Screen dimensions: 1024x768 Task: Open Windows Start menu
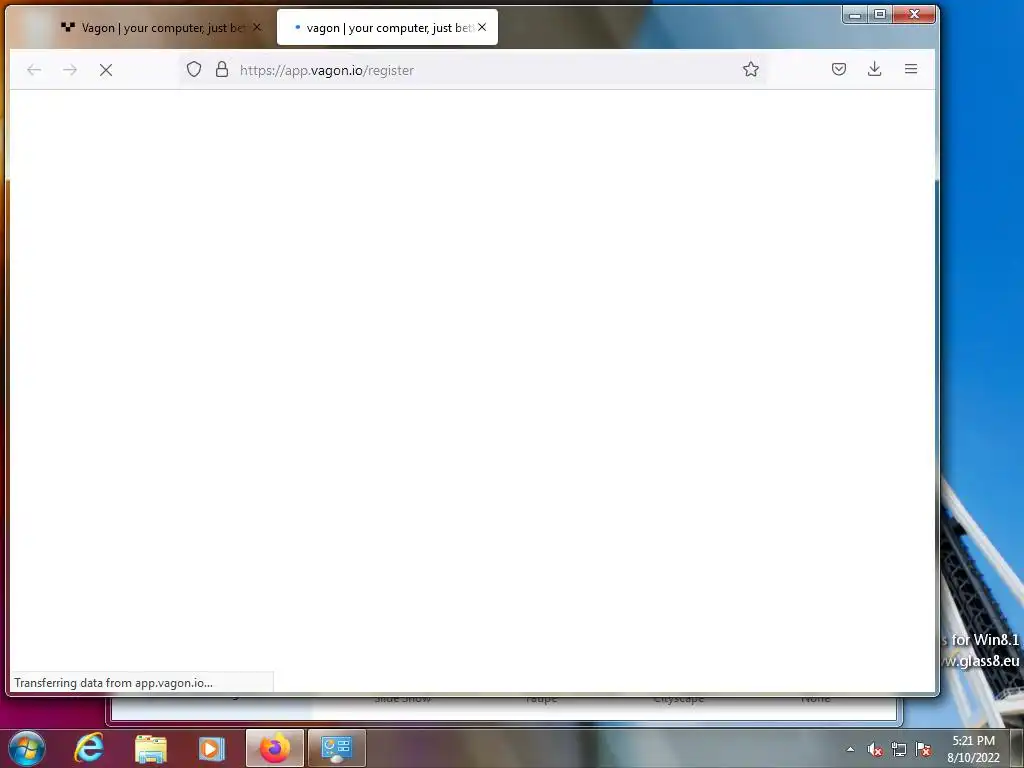27,748
